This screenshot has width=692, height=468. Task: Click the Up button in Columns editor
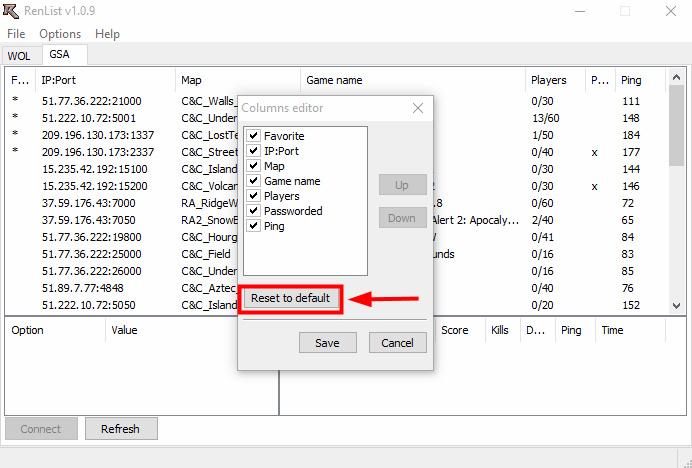(402, 185)
